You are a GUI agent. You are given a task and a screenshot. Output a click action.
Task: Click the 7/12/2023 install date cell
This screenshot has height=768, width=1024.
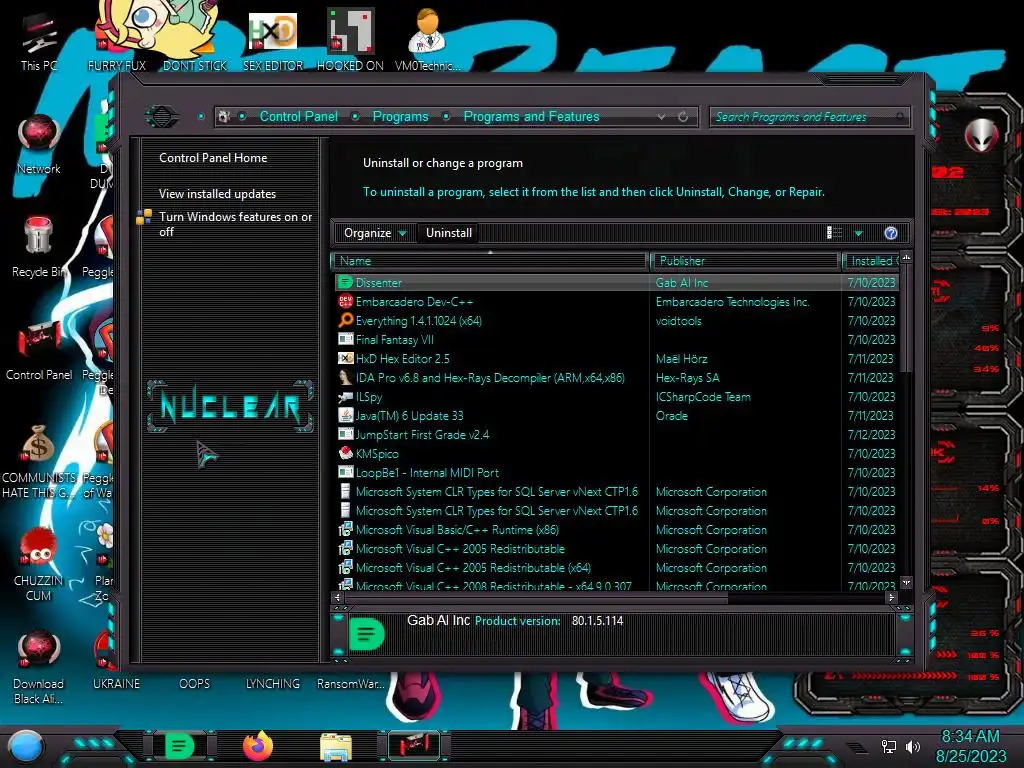click(871, 434)
